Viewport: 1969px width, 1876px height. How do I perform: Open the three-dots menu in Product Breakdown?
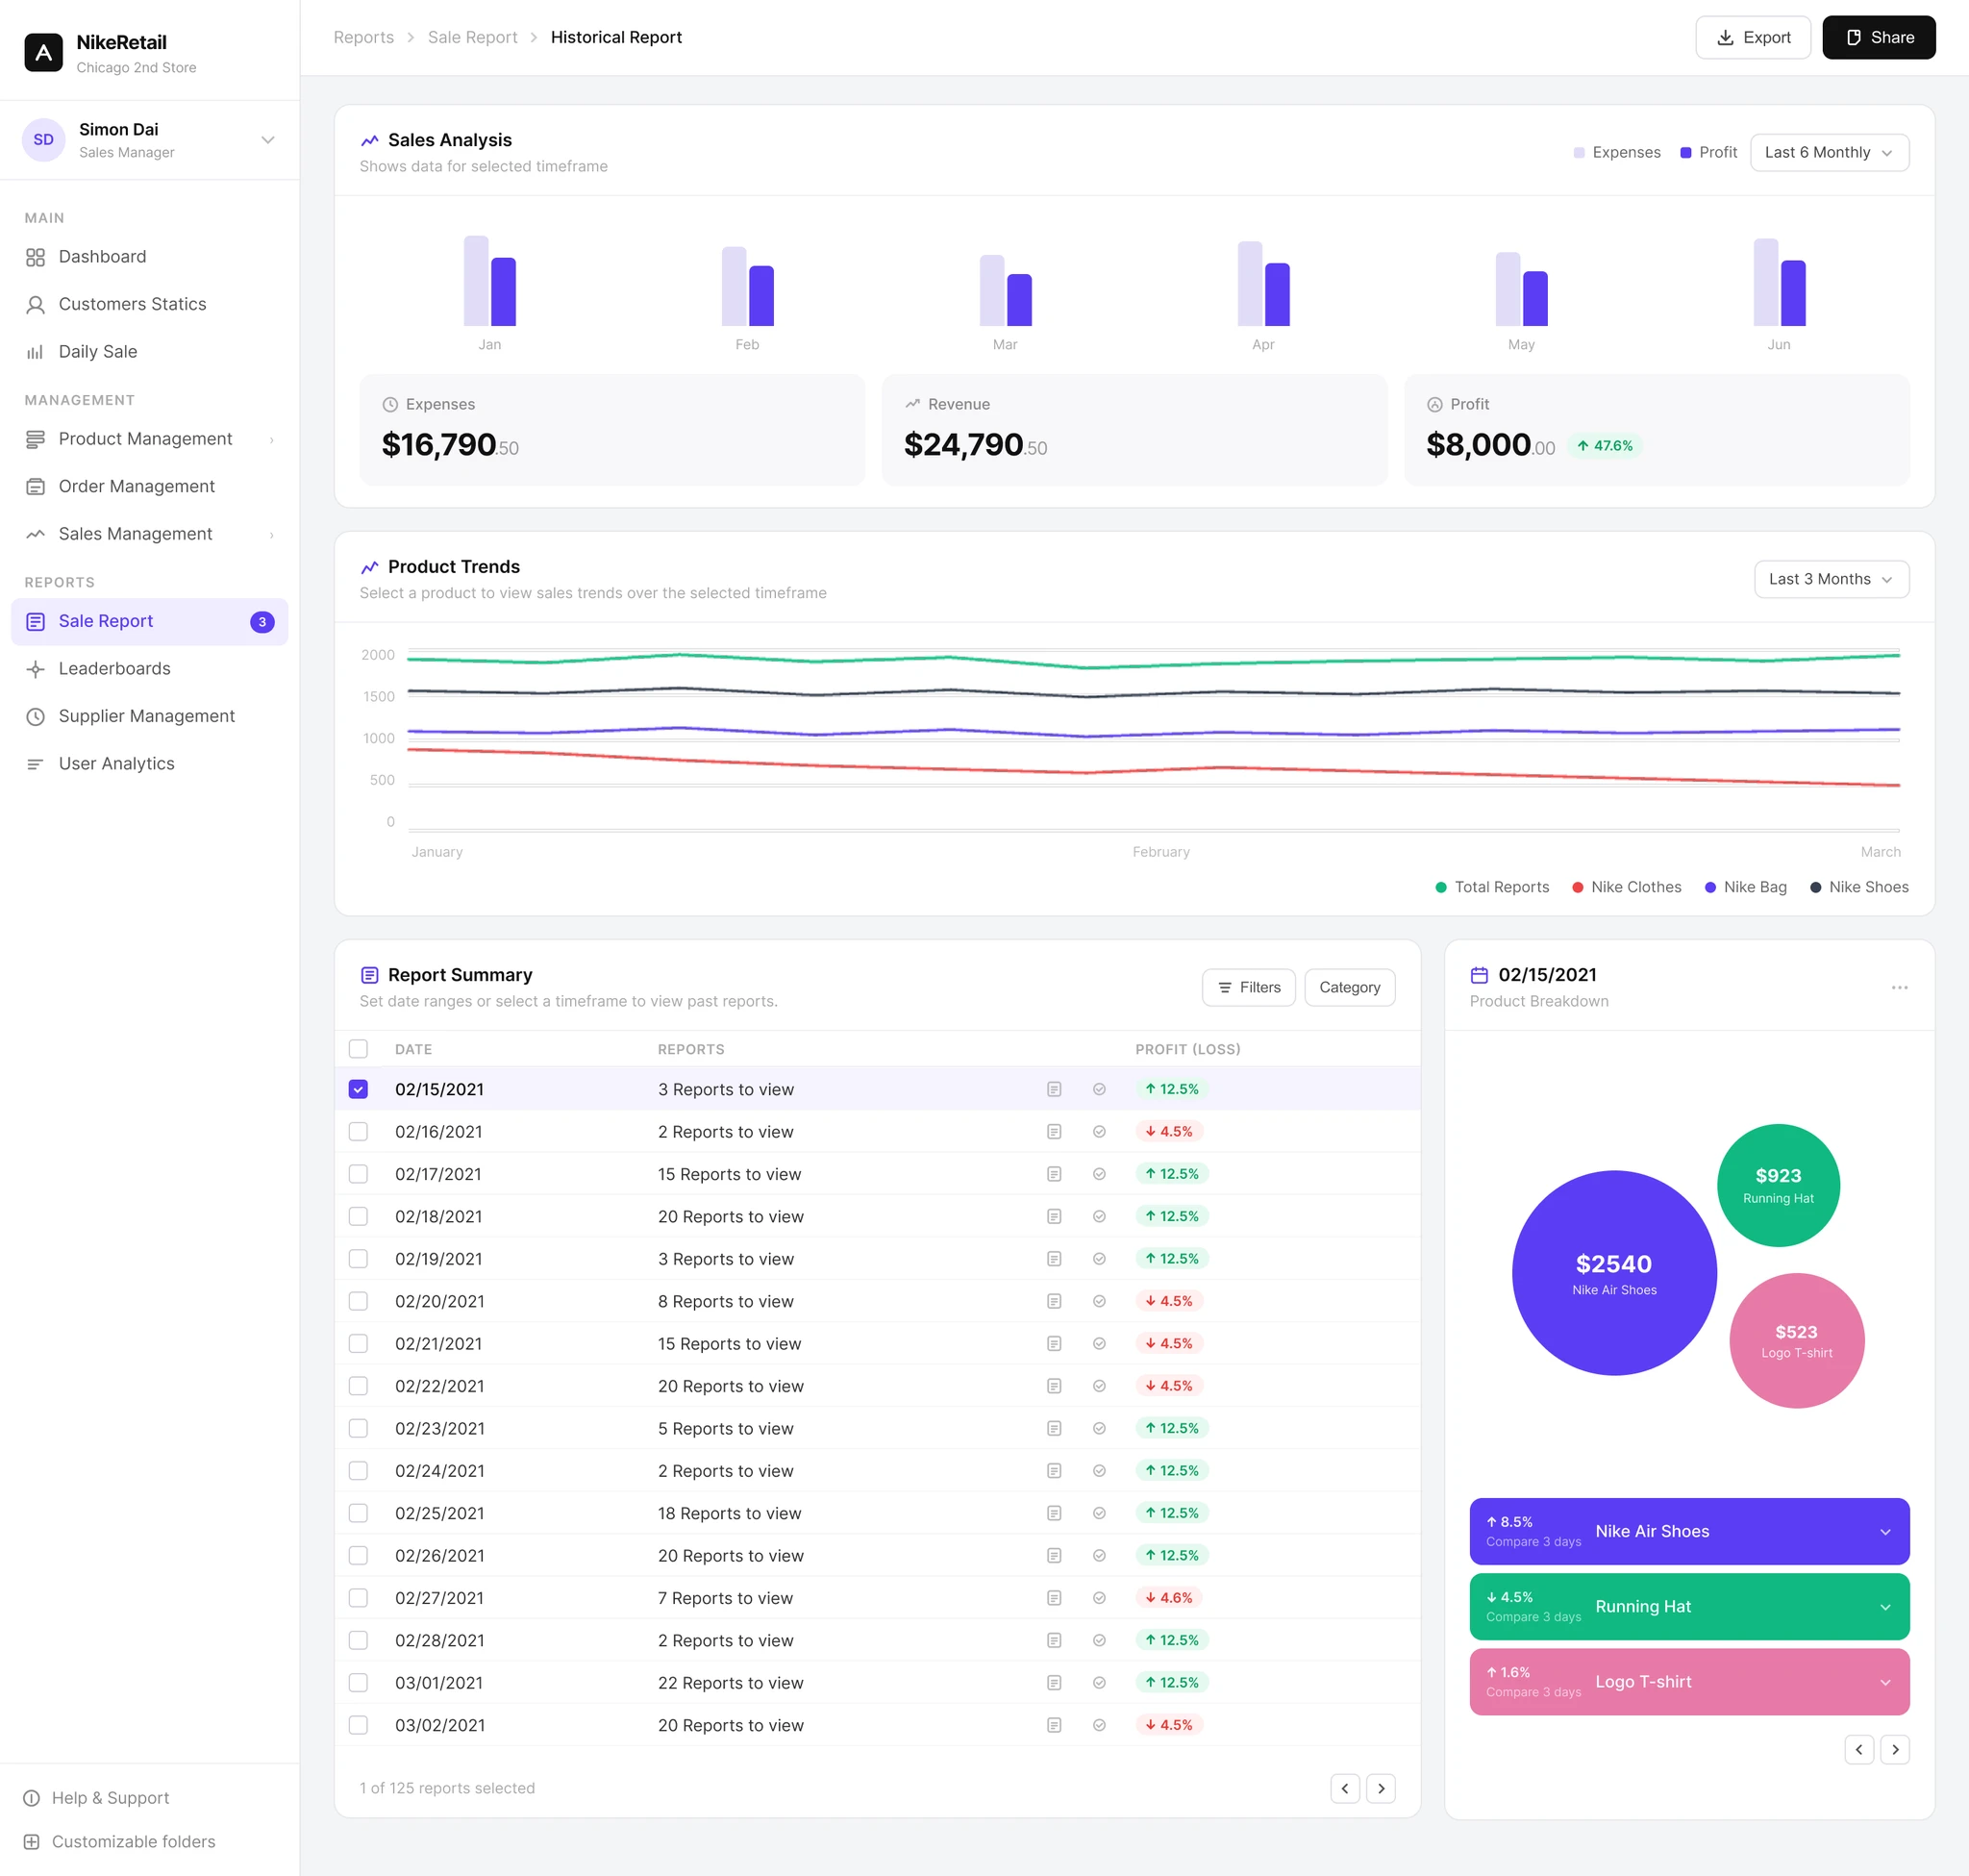pos(1899,988)
